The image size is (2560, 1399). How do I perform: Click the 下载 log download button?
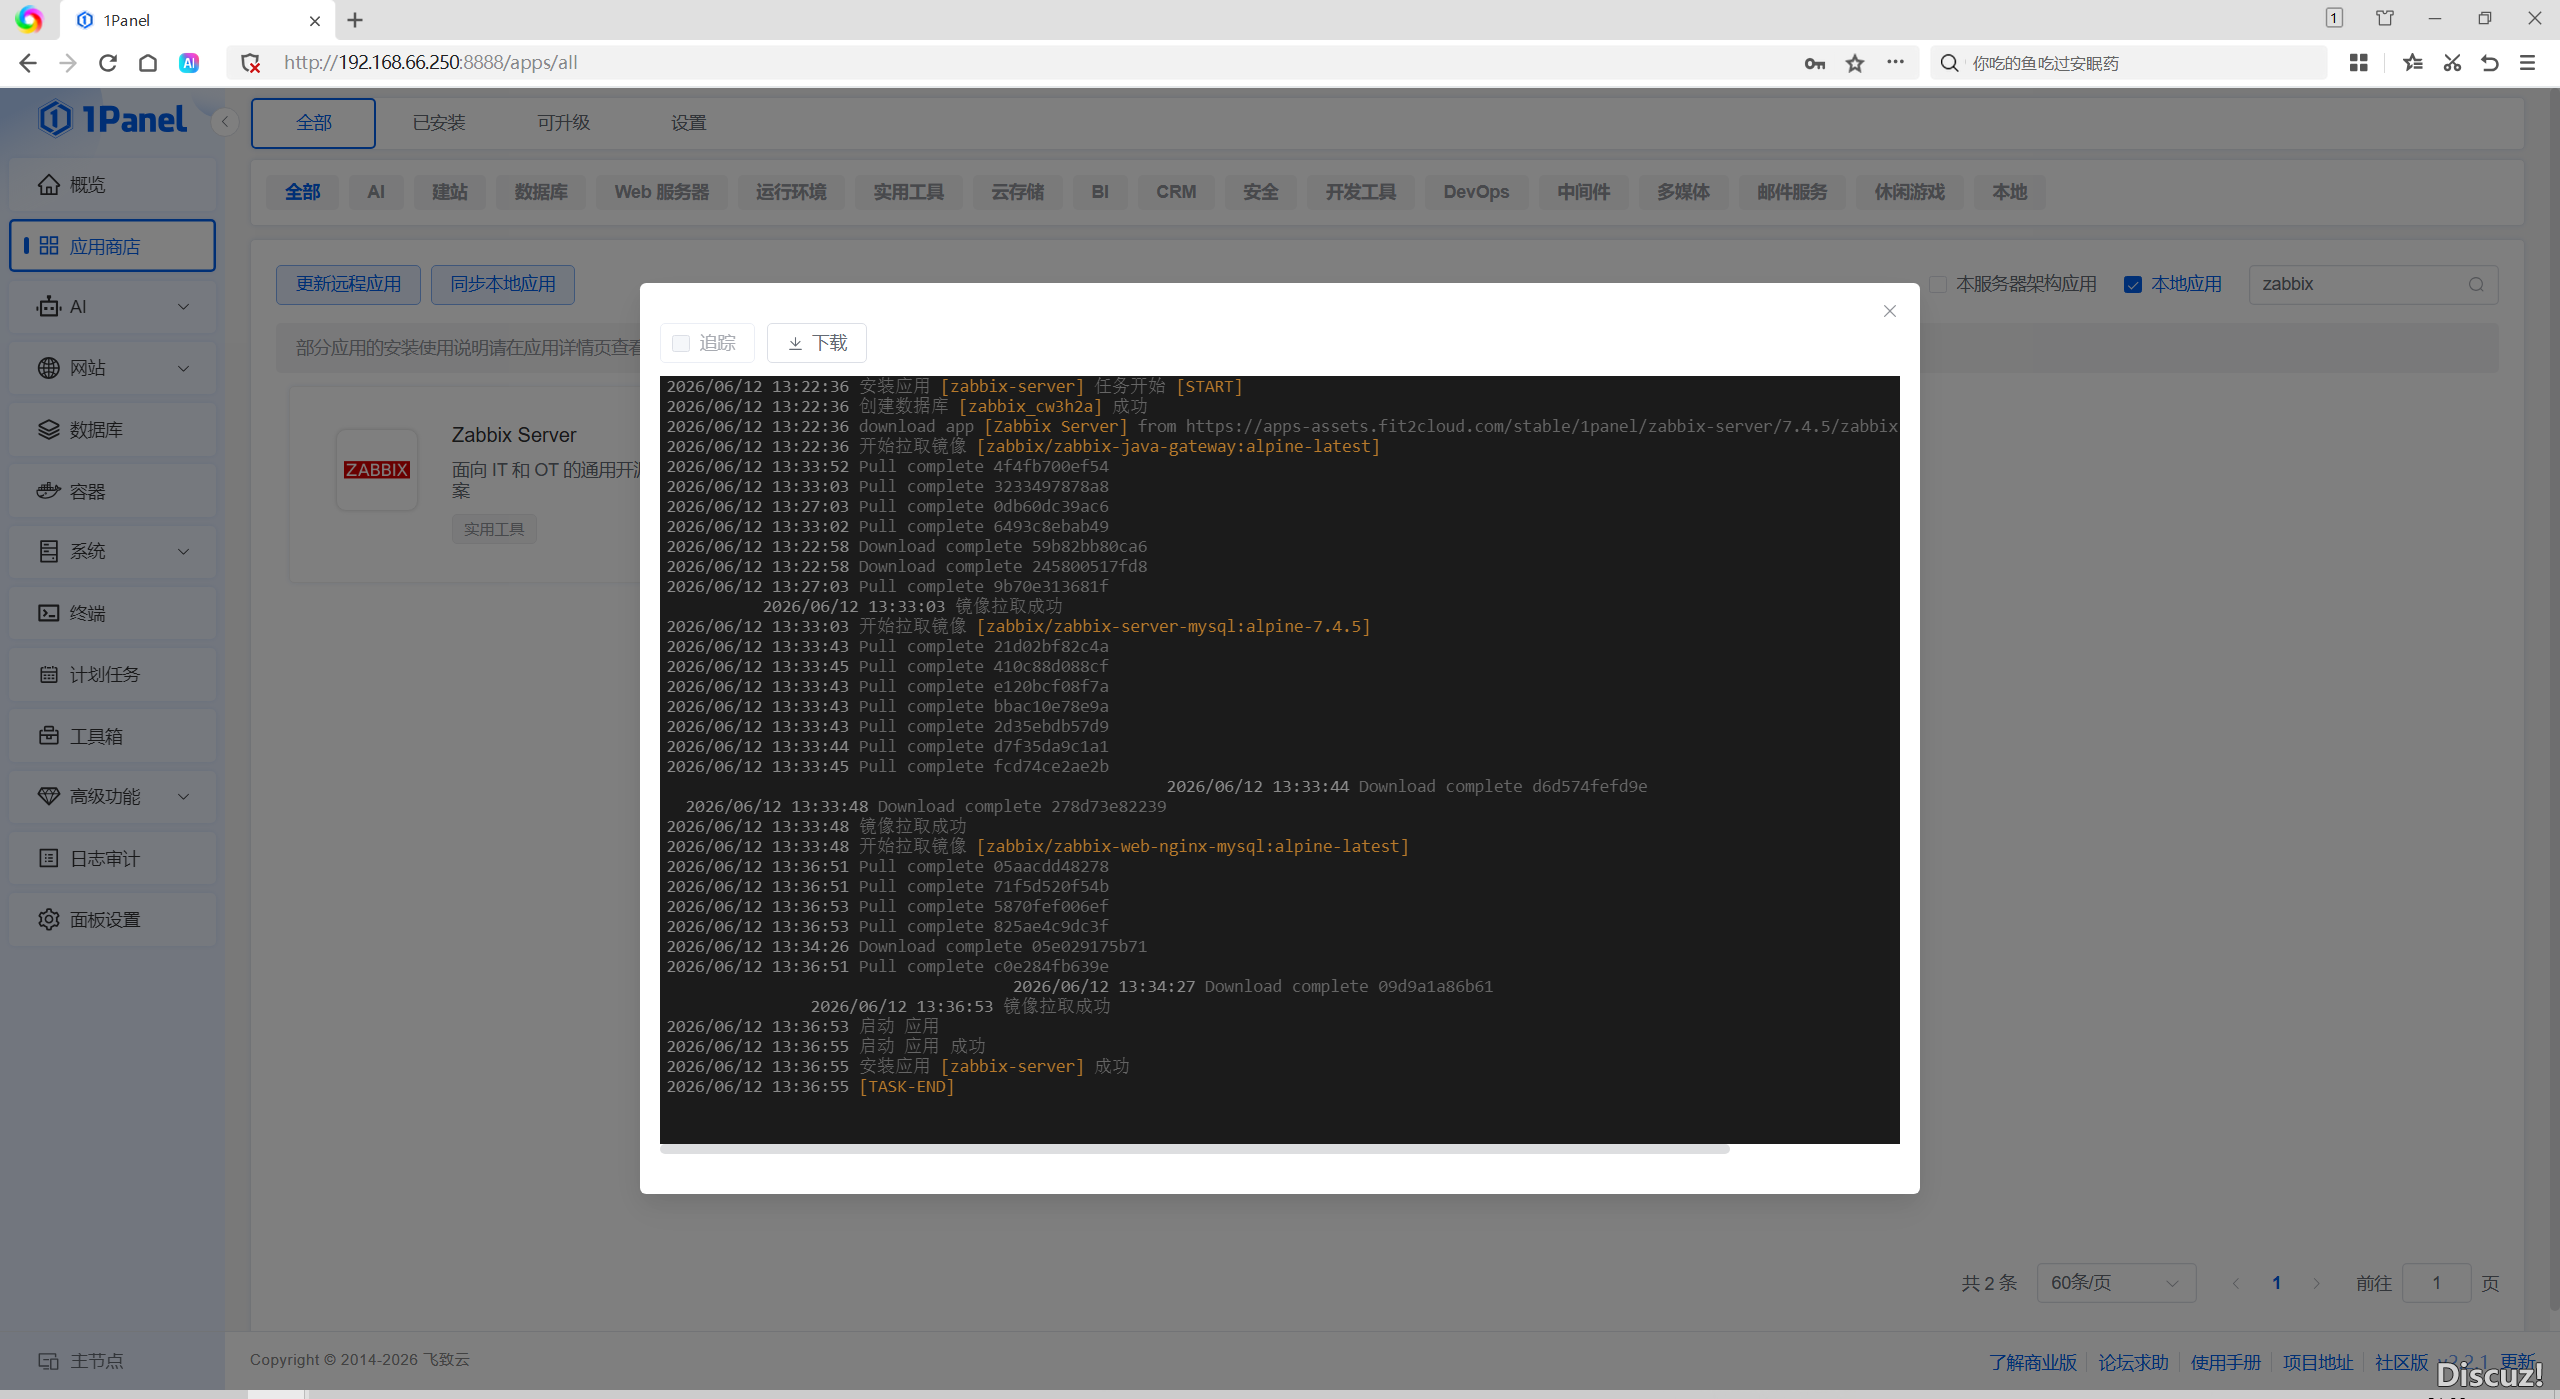coord(817,343)
